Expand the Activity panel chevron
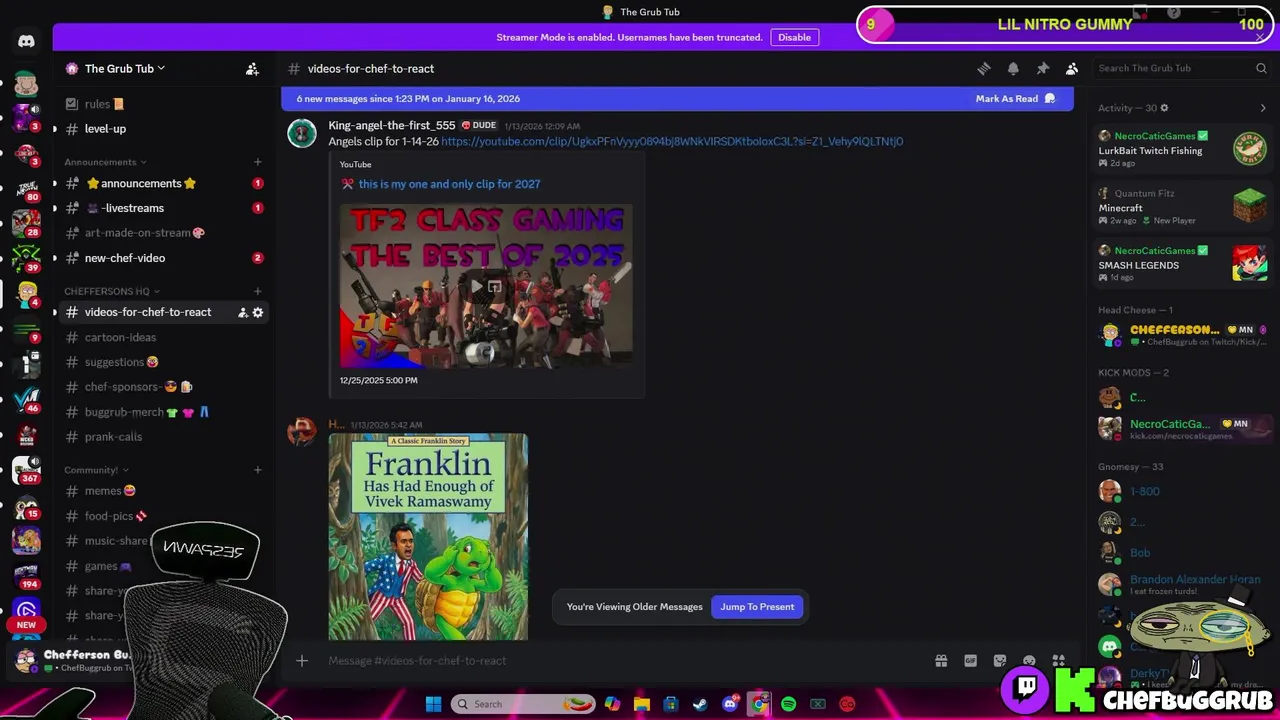 click(x=1262, y=108)
